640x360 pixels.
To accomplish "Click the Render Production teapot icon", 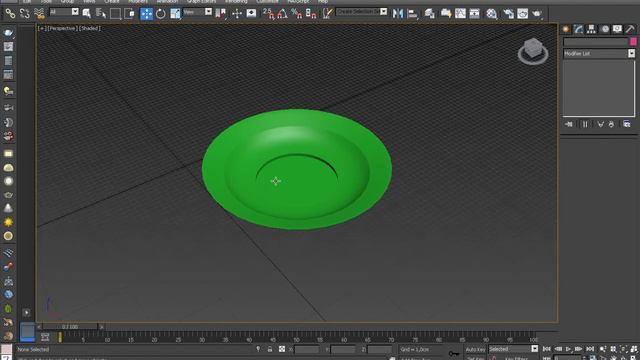I will [x=537, y=14].
